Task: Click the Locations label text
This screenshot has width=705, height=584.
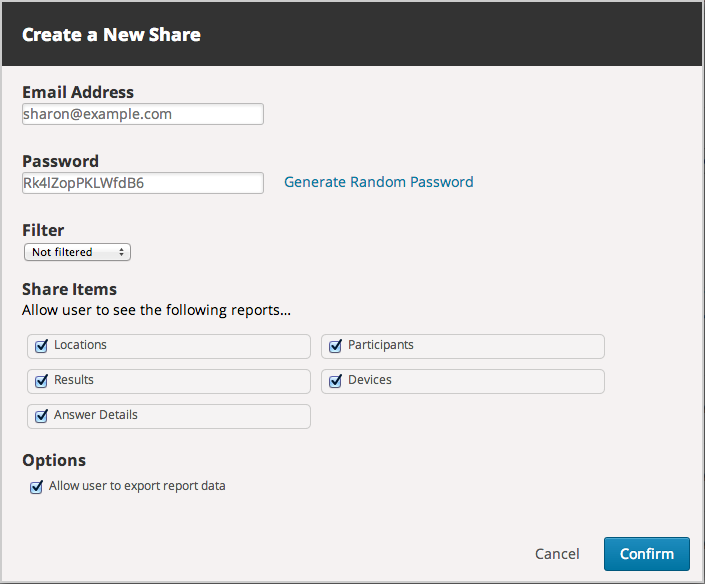Action: click(80, 345)
